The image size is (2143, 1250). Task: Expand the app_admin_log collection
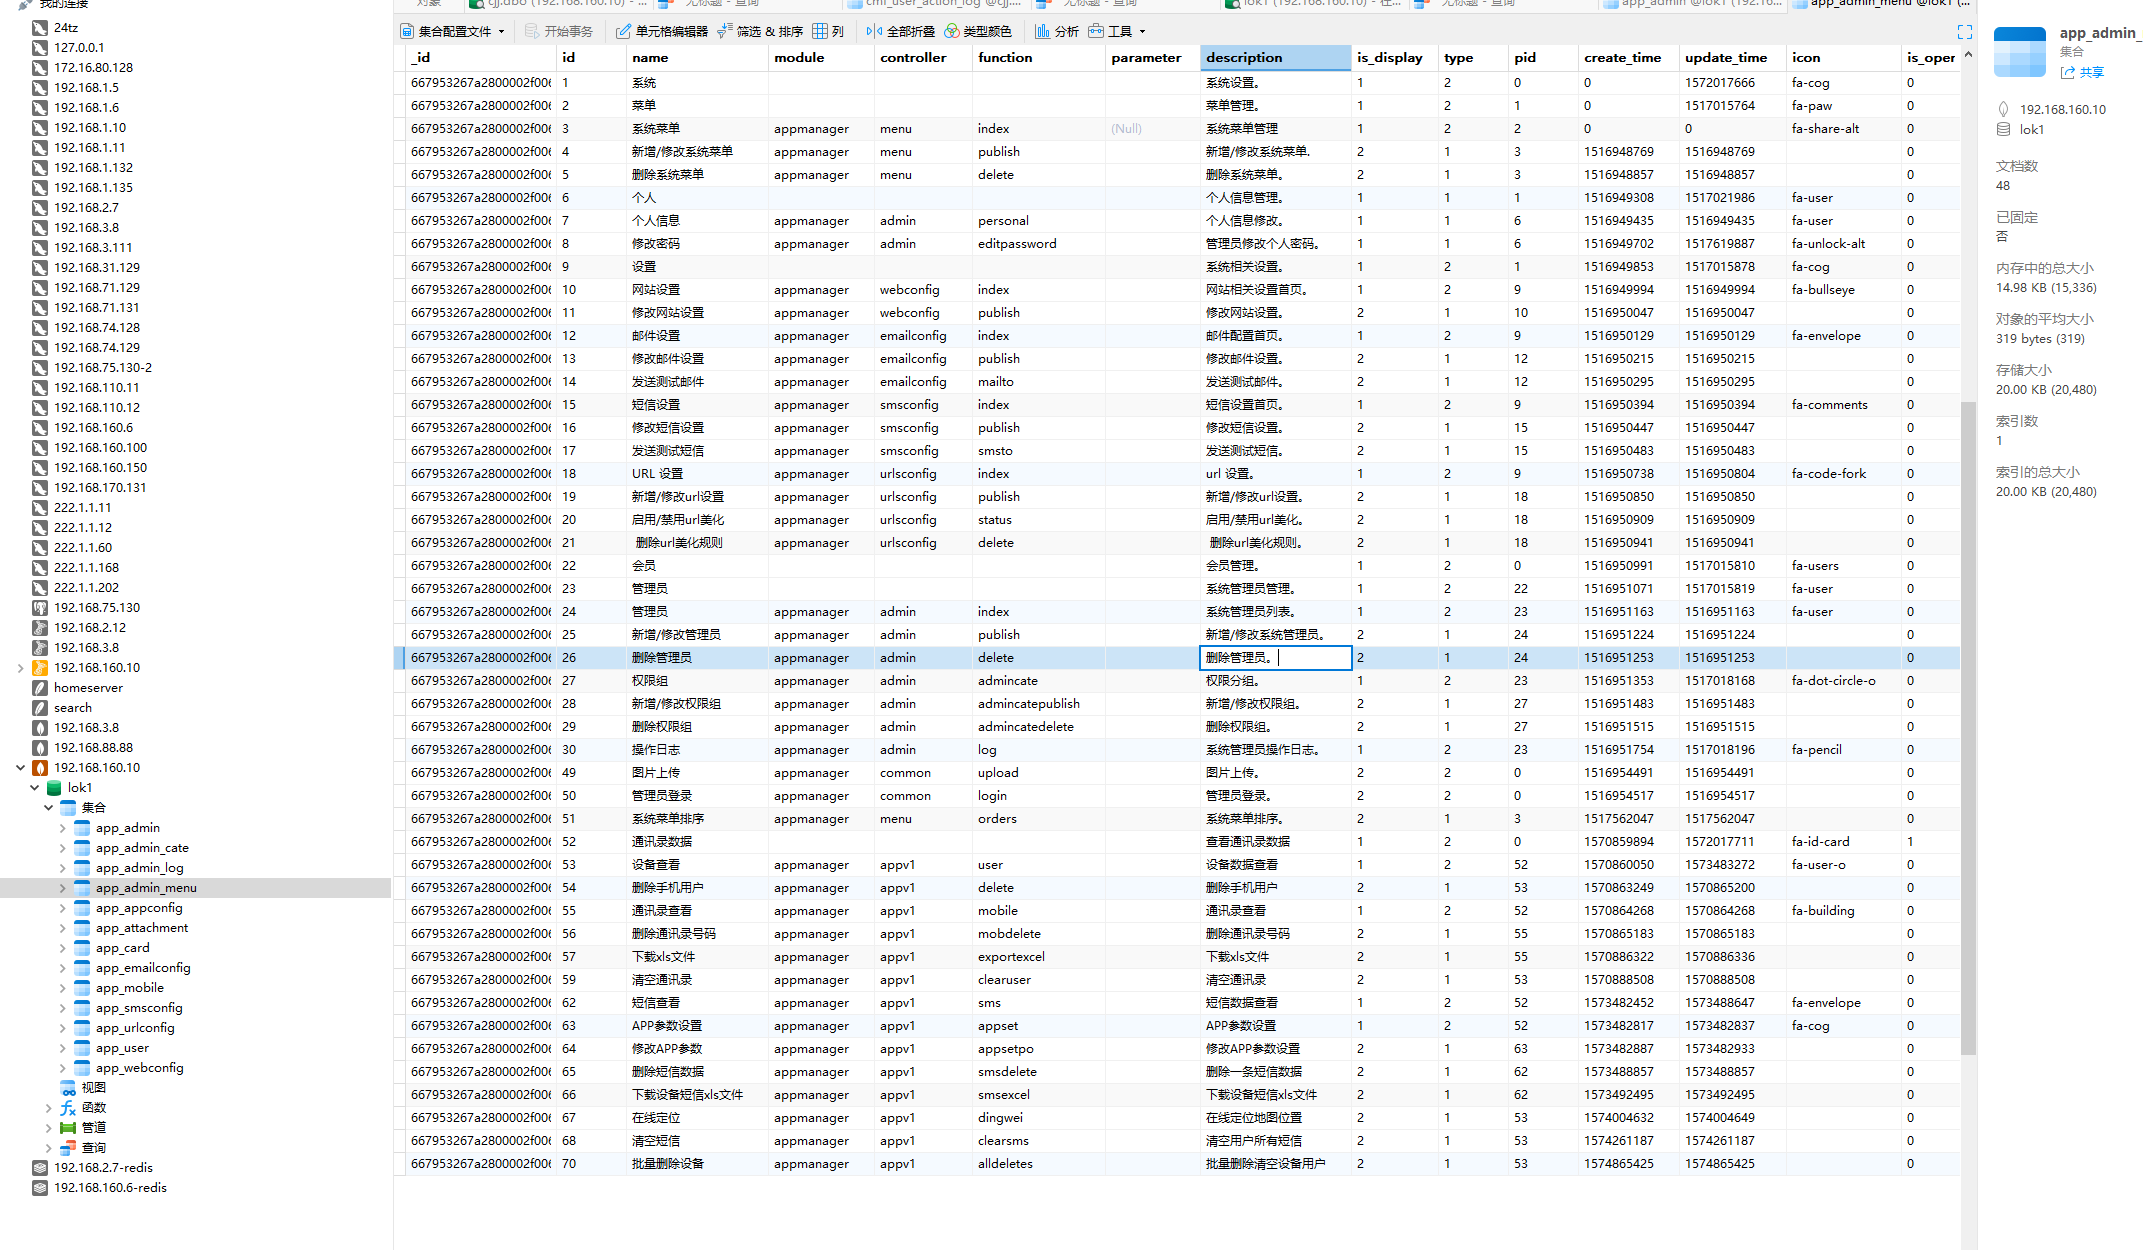click(62, 868)
